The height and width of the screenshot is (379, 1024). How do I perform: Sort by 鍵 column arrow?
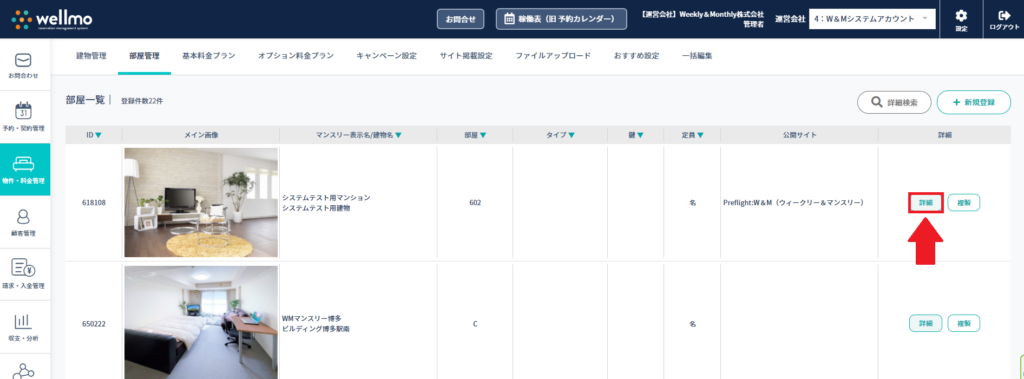640,135
